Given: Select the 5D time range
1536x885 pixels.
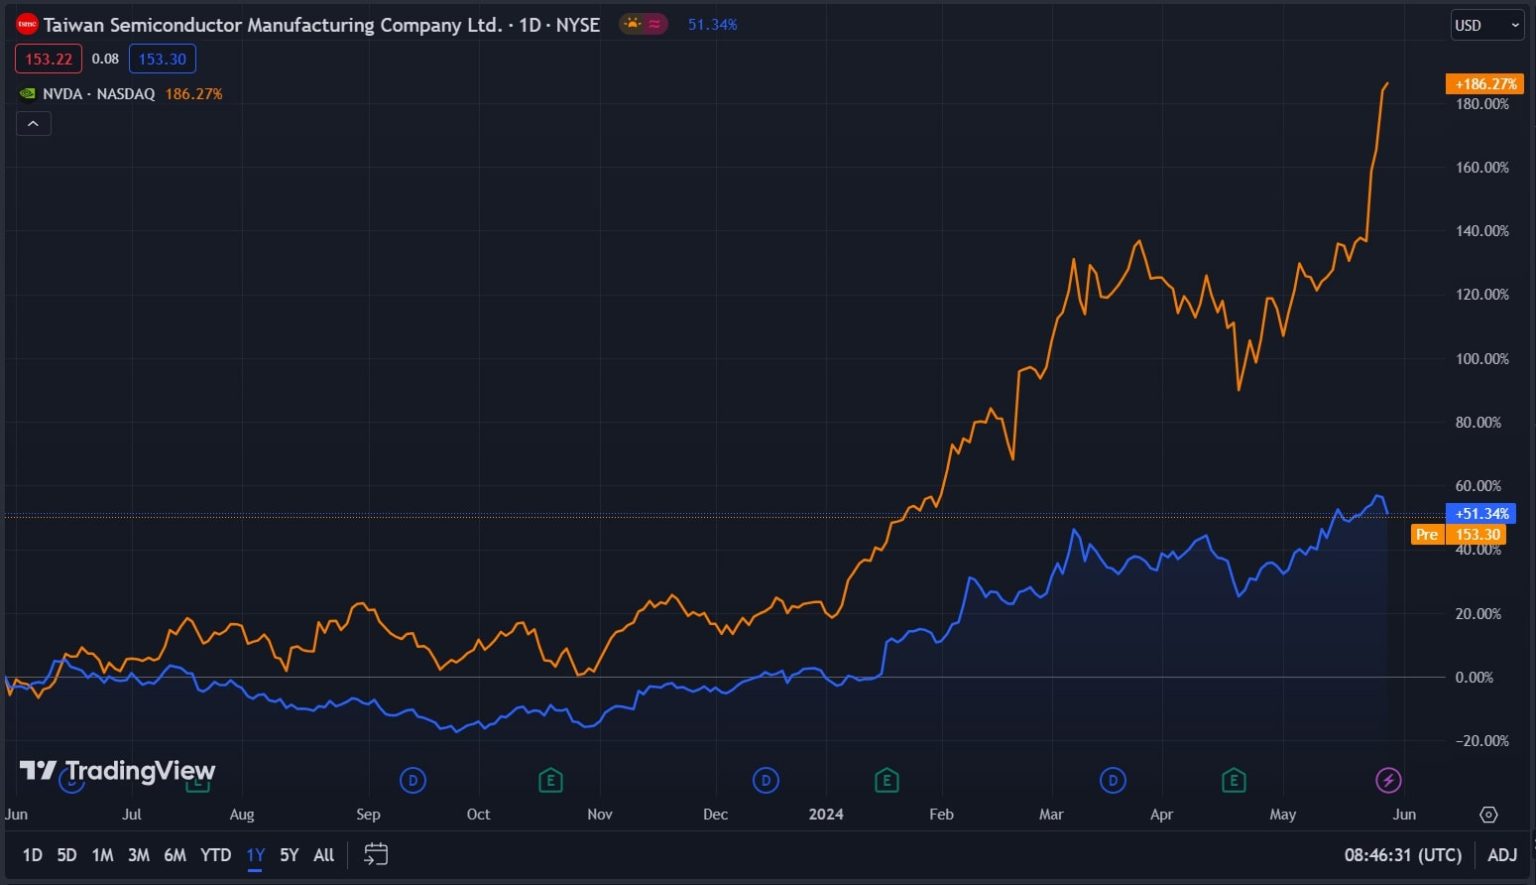Looking at the screenshot, I should [x=66, y=855].
